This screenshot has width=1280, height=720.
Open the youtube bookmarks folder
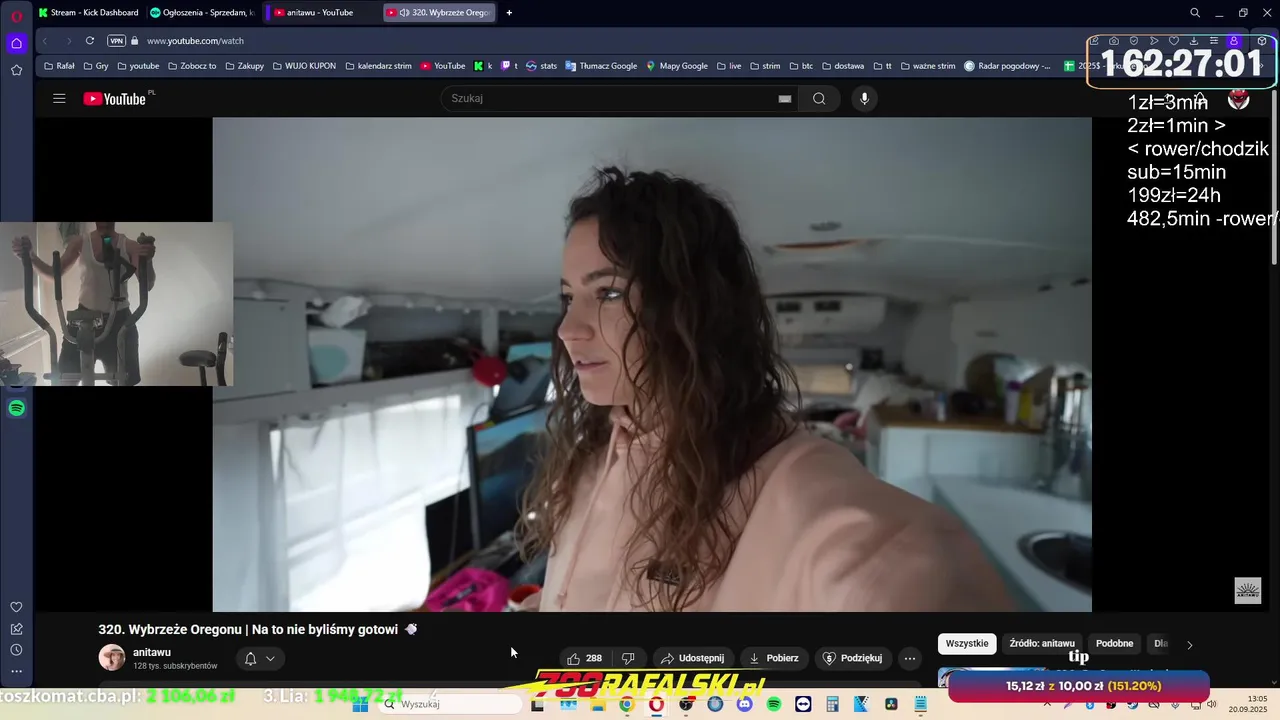pyautogui.click(x=138, y=66)
